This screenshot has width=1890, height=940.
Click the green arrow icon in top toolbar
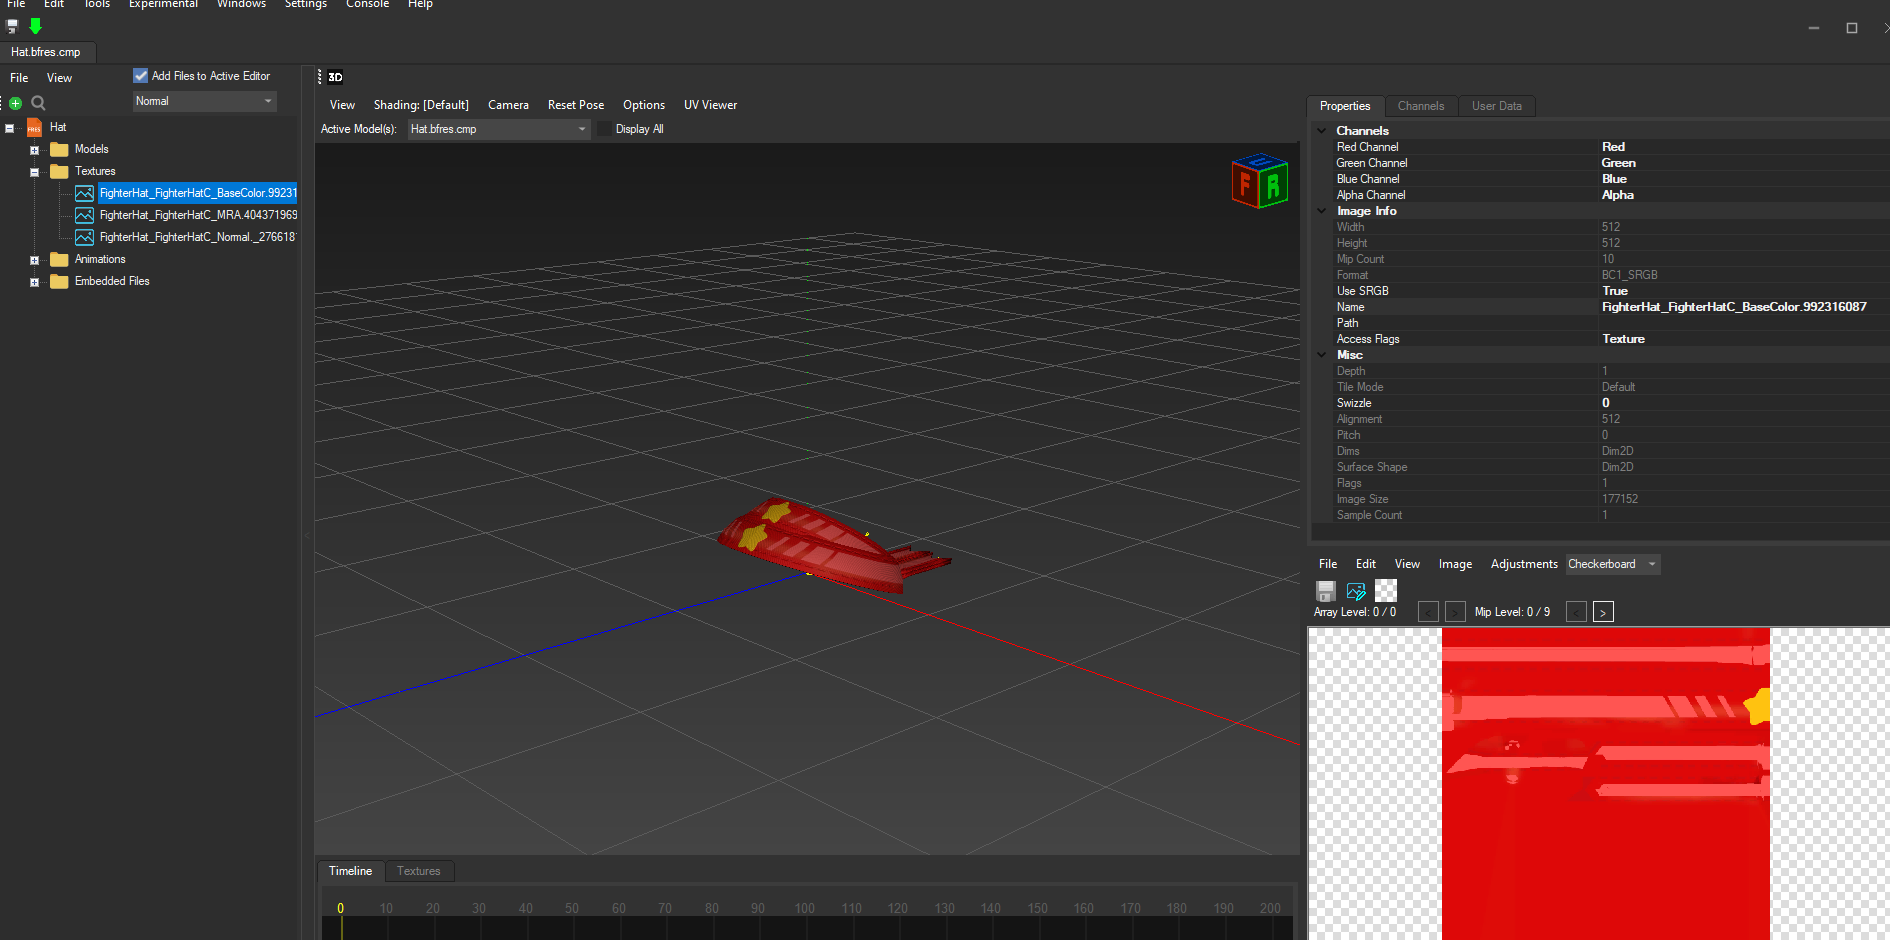coord(36,27)
